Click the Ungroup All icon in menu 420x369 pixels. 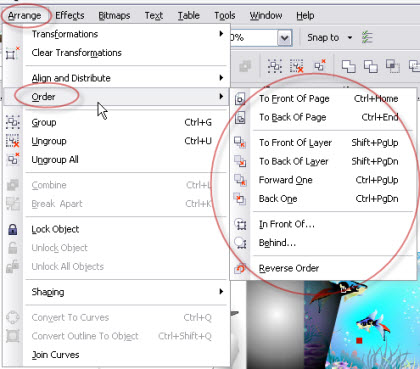tap(13, 159)
